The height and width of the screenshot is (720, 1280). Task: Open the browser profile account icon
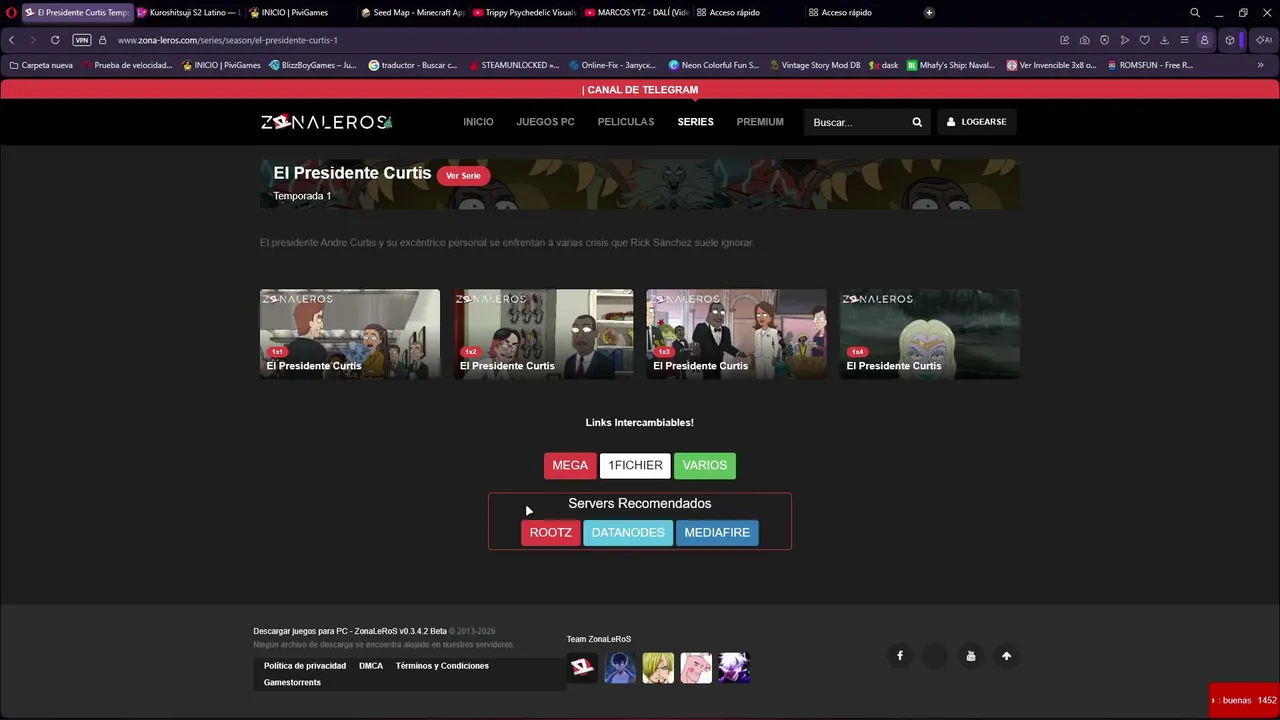[x=1204, y=40]
